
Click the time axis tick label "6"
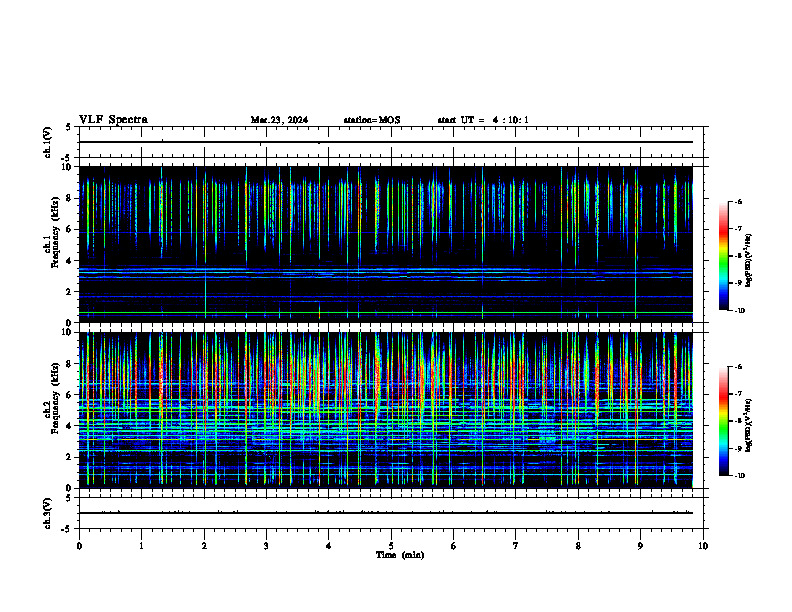pos(453,546)
